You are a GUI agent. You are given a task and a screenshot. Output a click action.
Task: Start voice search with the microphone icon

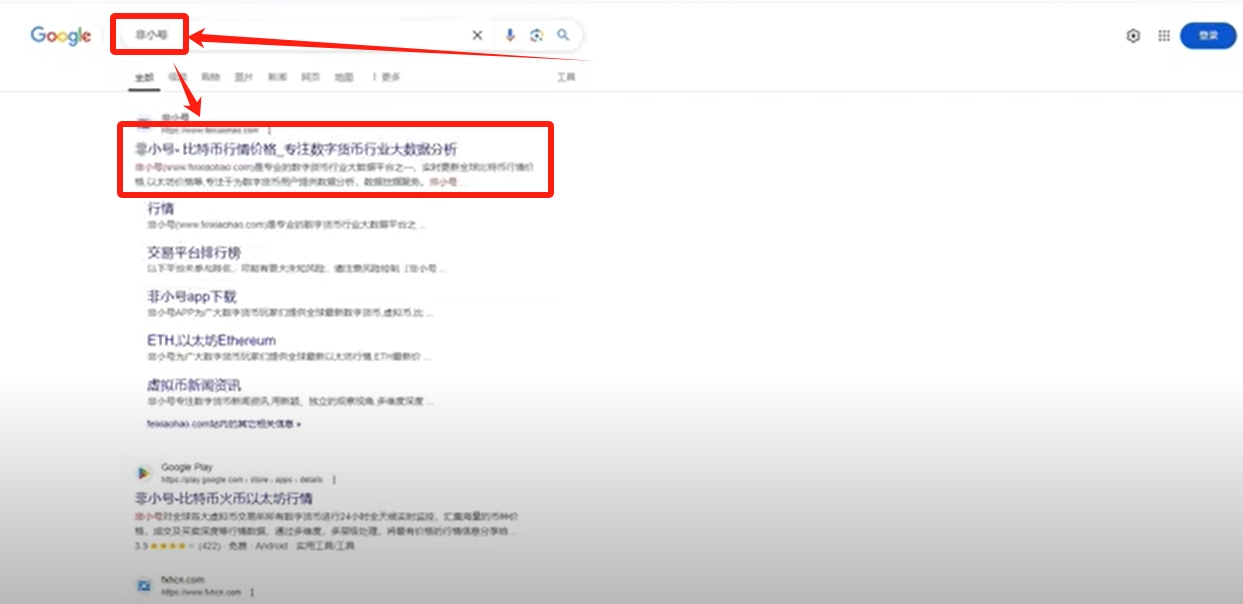510,35
